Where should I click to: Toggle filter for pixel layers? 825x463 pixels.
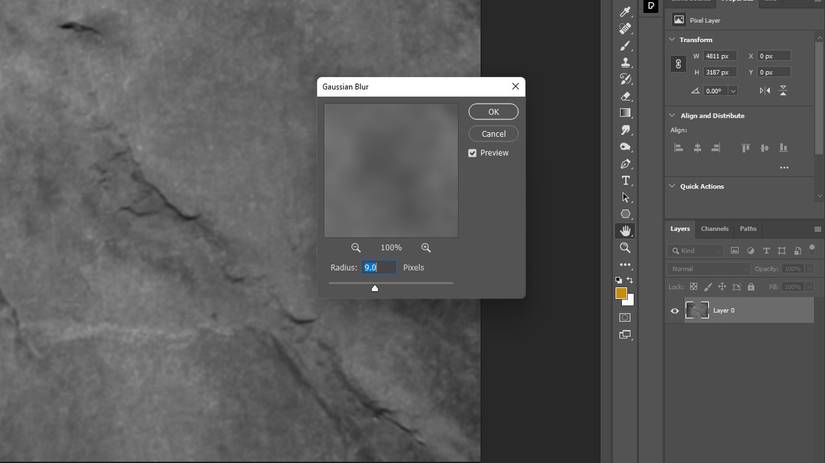[735, 251]
